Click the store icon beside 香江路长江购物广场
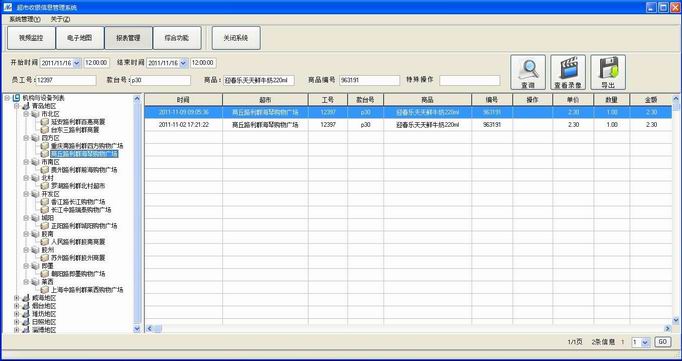The height and width of the screenshot is (361, 682). pyautogui.click(x=45, y=202)
